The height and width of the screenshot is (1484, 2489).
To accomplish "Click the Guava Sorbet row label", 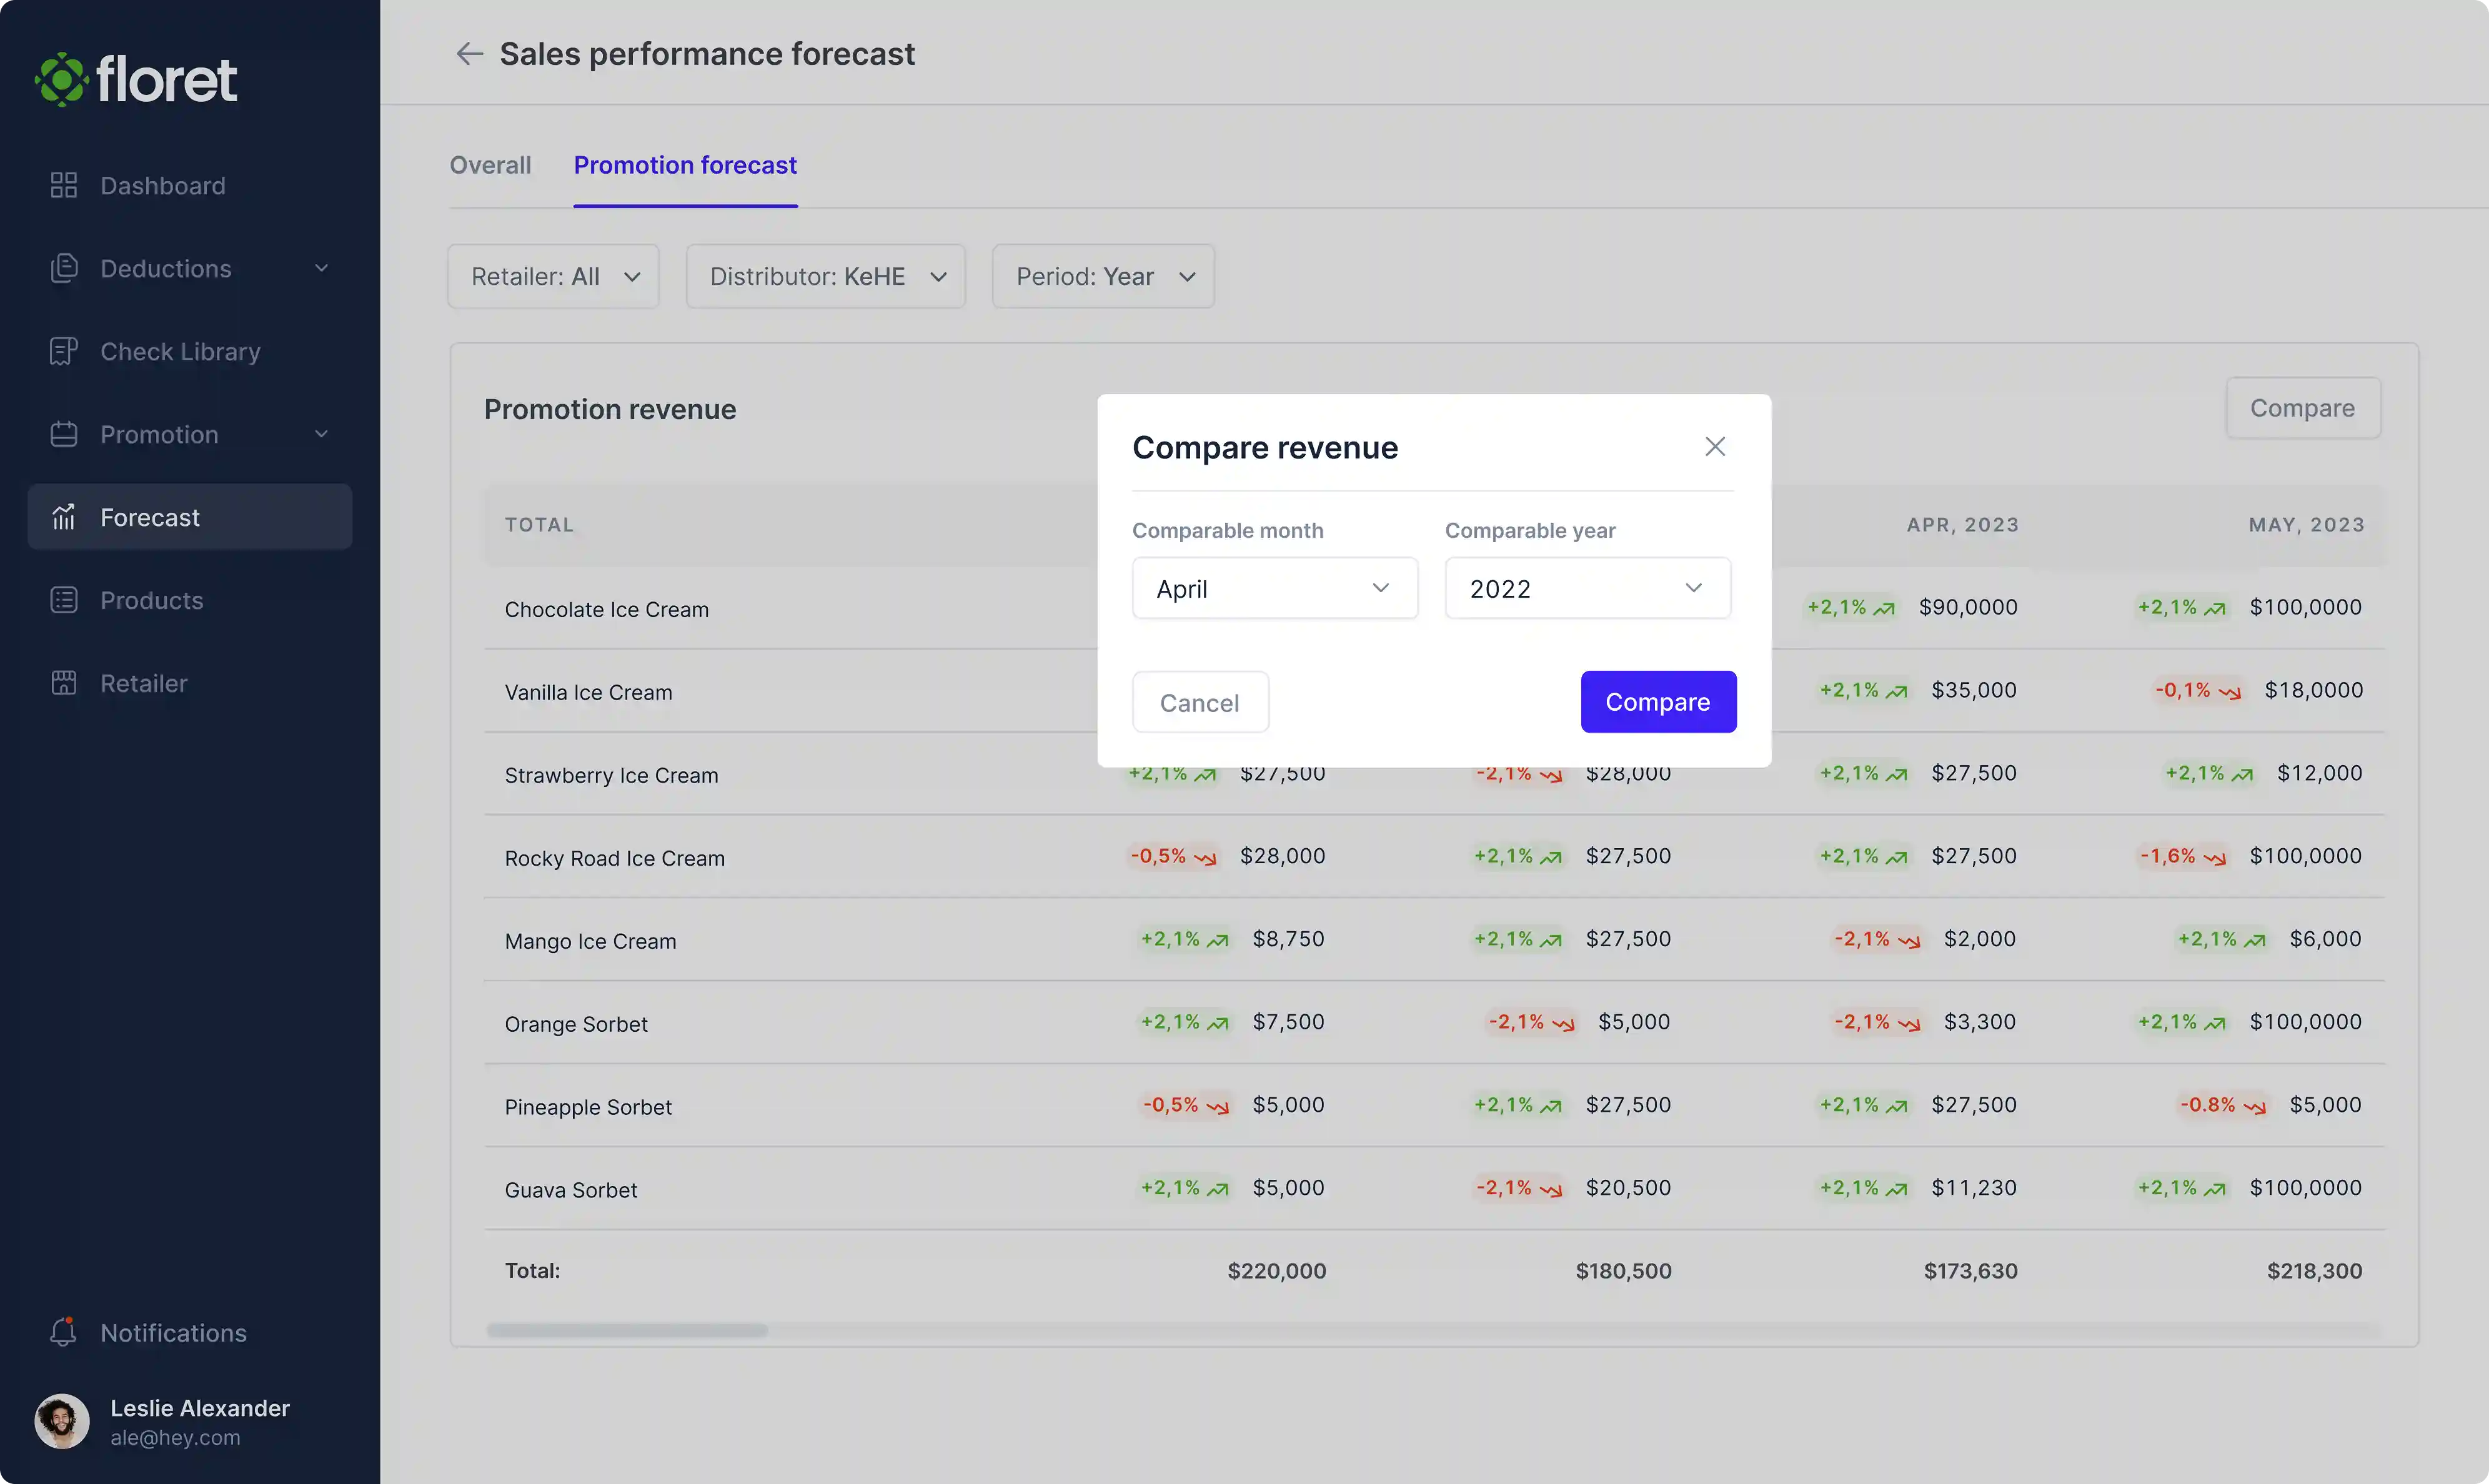I will click(x=570, y=1190).
